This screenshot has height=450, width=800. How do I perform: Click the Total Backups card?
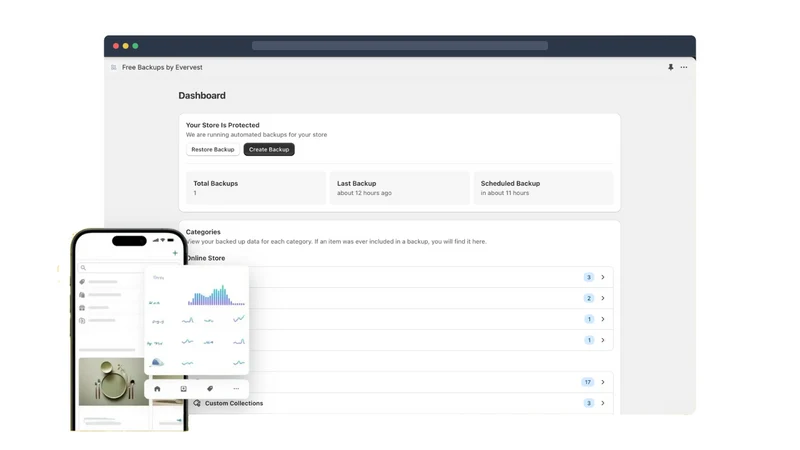coord(256,188)
